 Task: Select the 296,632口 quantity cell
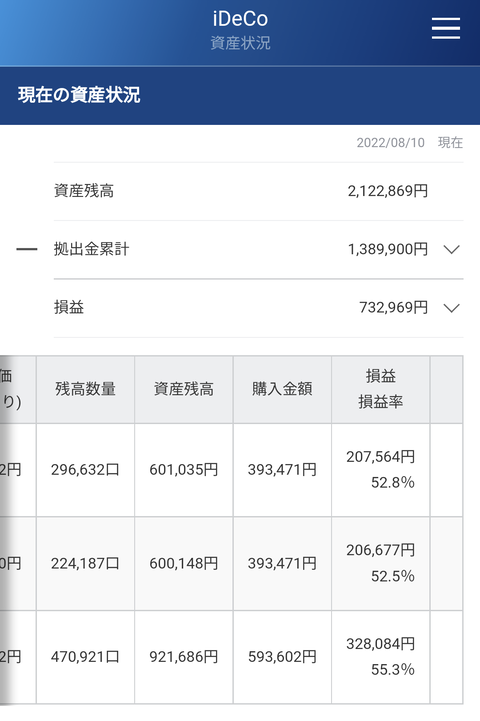pyautogui.click(x=86, y=469)
